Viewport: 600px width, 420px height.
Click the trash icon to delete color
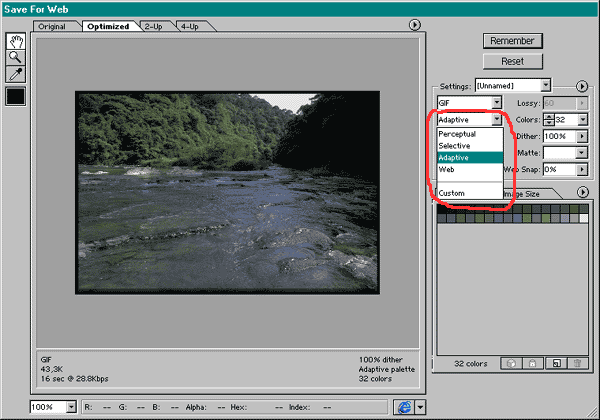(578, 363)
